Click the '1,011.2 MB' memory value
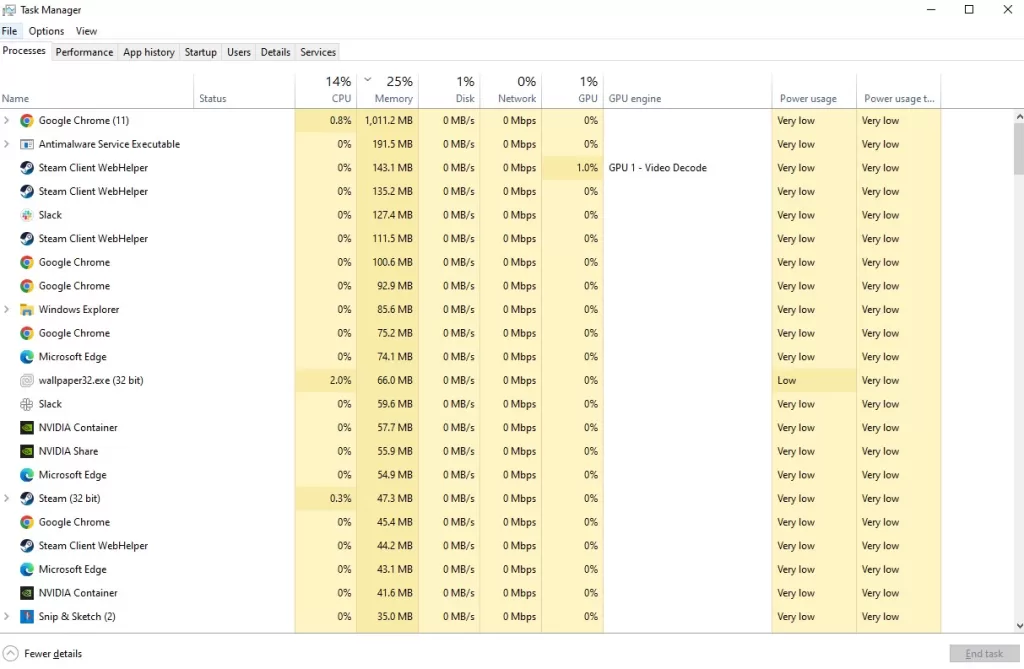 389,121
